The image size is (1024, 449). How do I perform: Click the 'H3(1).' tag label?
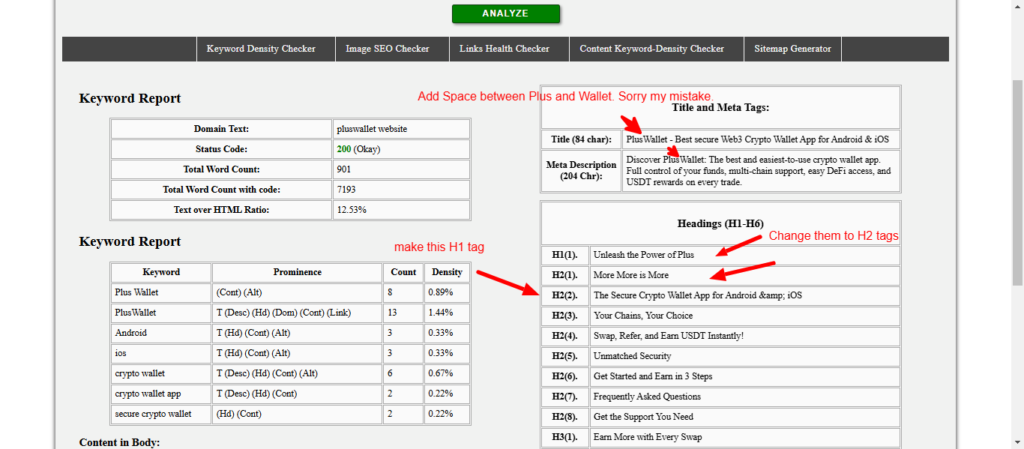pos(566,437)
